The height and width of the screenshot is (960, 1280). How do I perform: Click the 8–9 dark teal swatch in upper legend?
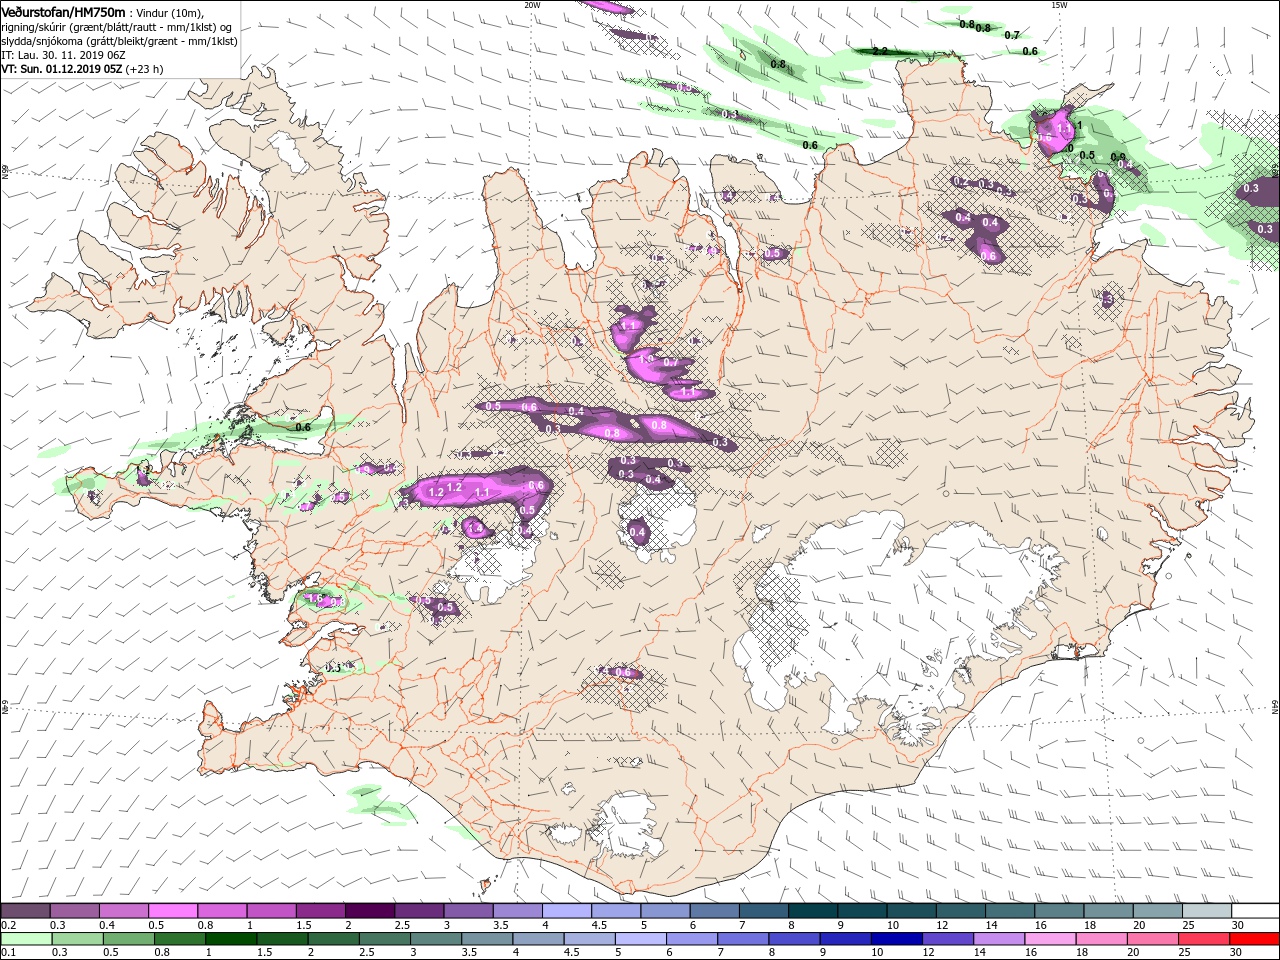click(x=812, y=911)
